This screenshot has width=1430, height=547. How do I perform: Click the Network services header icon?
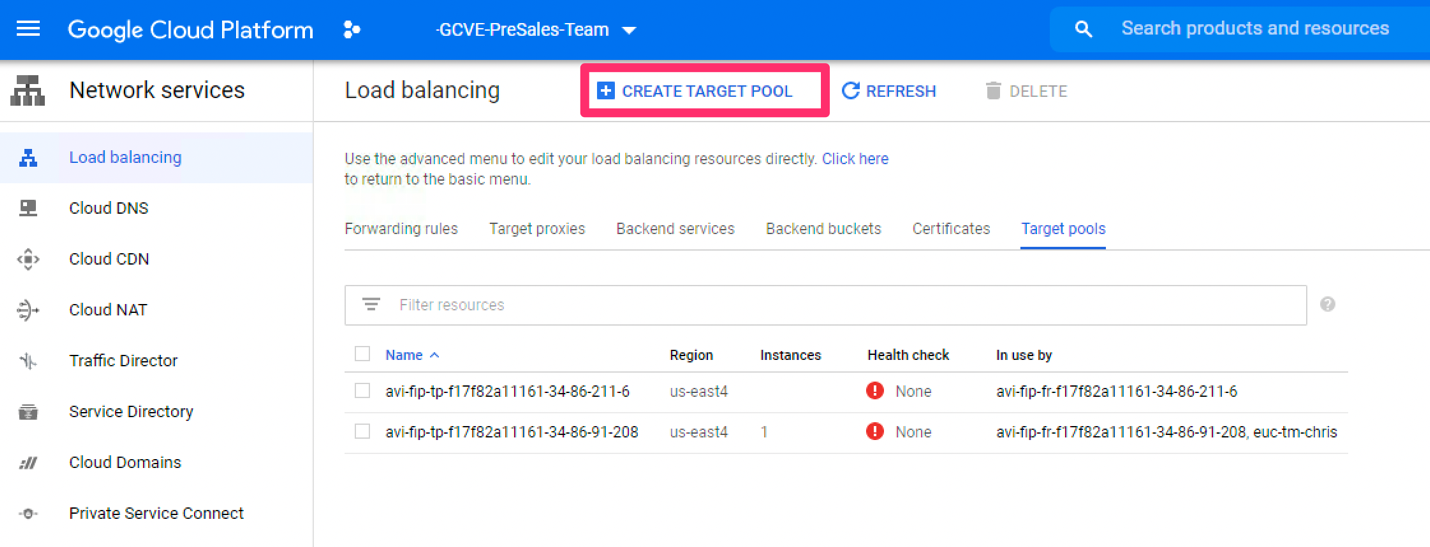[28, 91]
